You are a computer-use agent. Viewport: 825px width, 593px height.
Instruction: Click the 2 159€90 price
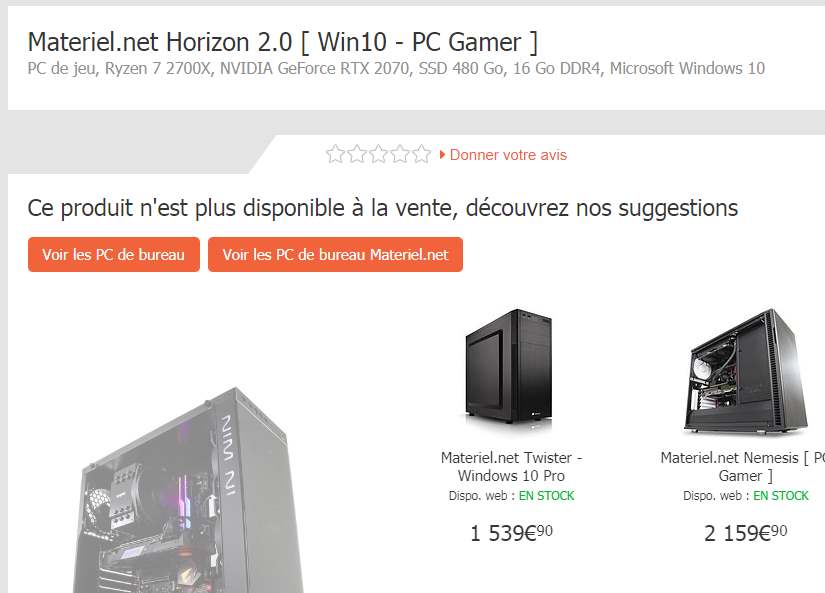(x=746, y=533)
